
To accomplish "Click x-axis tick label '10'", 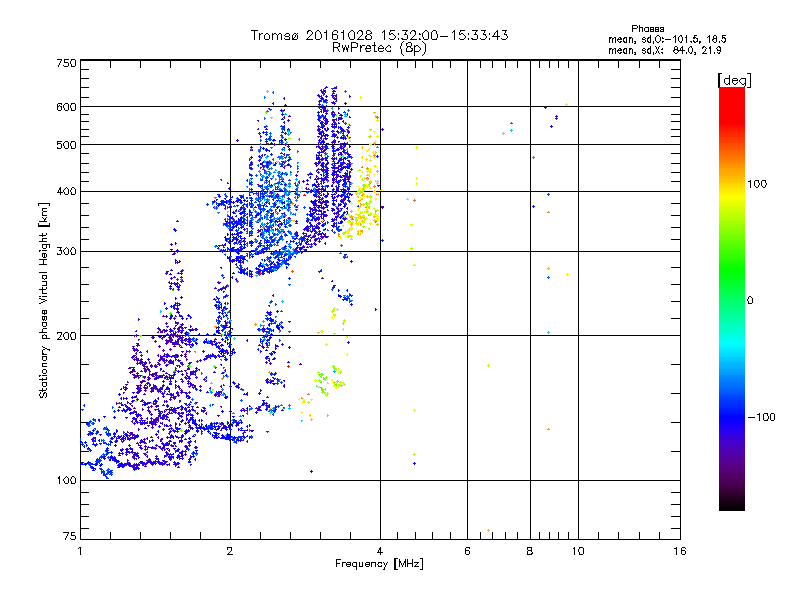I will (578, 551).
